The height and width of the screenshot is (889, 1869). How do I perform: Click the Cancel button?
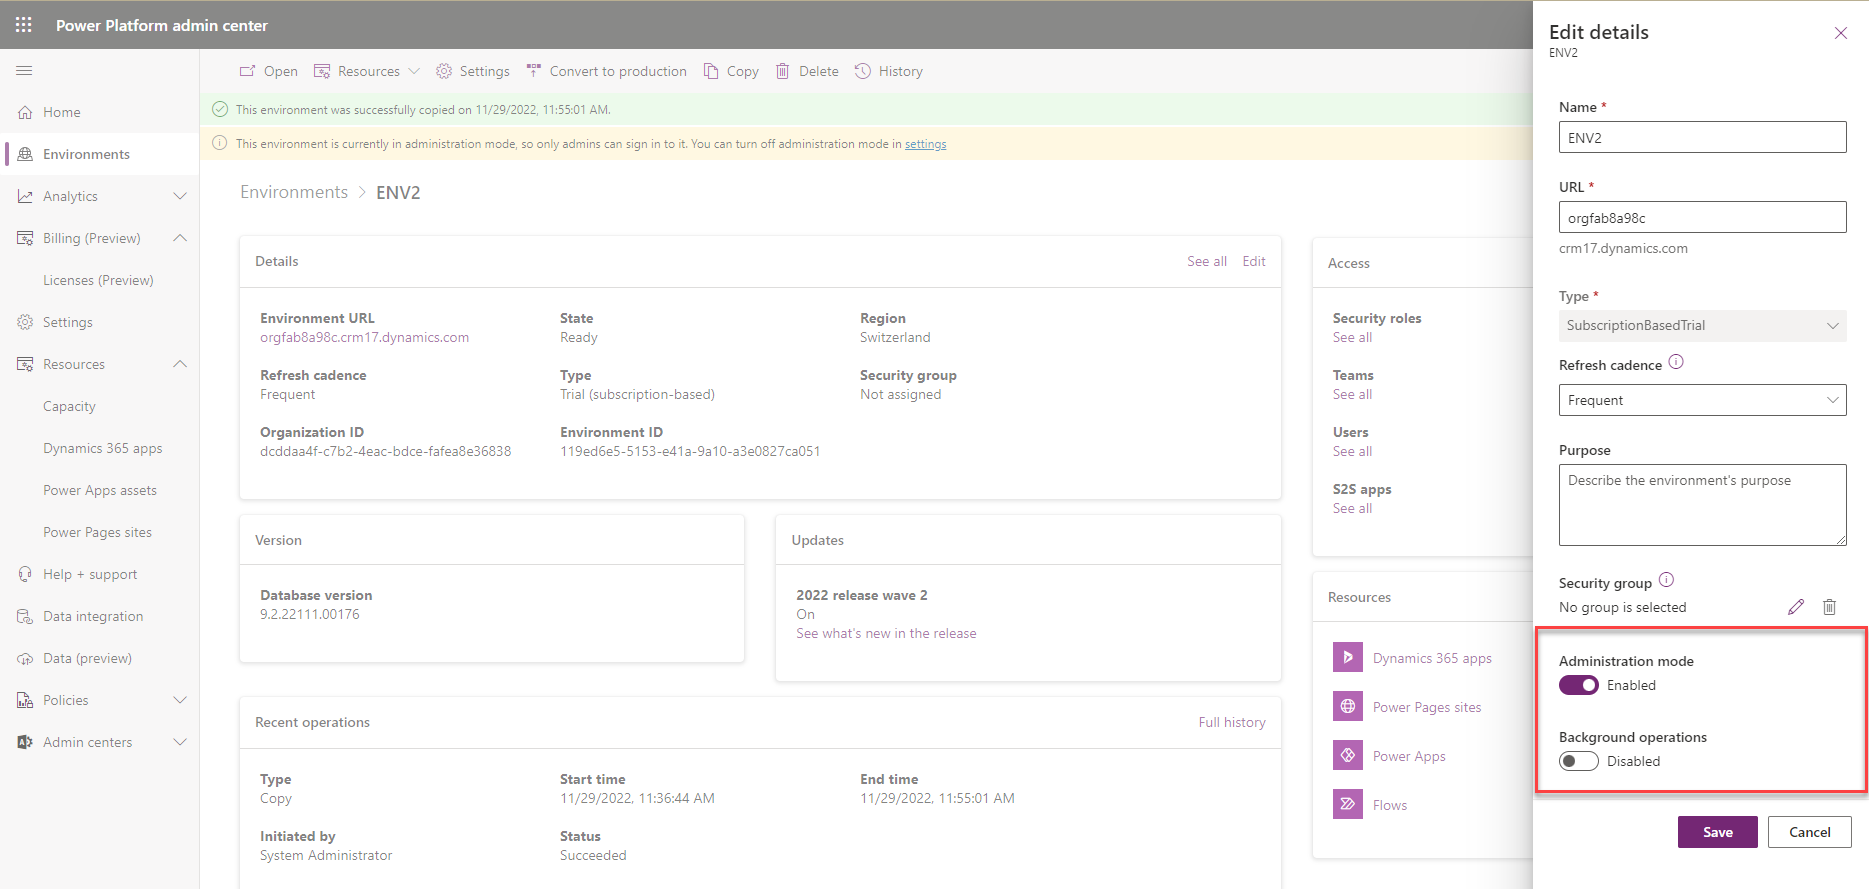point(1809,832)
